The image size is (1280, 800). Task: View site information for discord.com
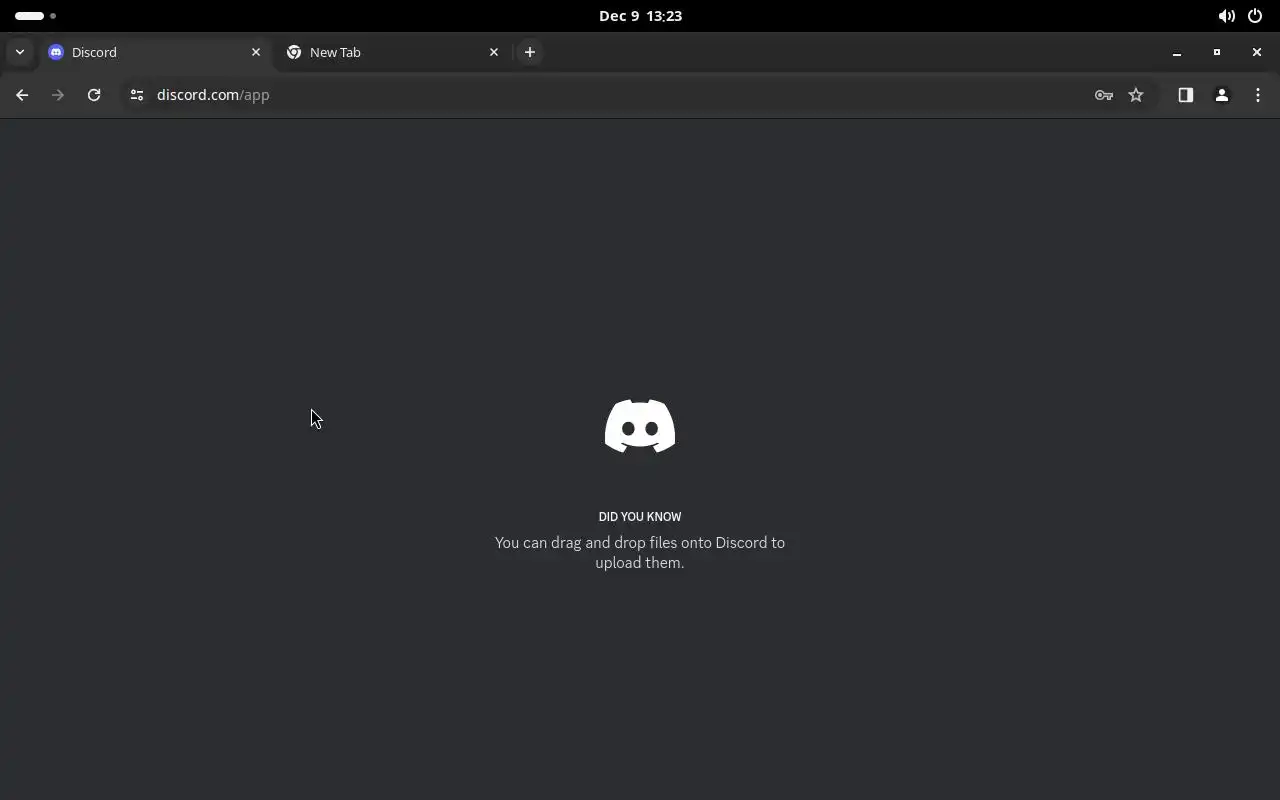pos(137,95)
